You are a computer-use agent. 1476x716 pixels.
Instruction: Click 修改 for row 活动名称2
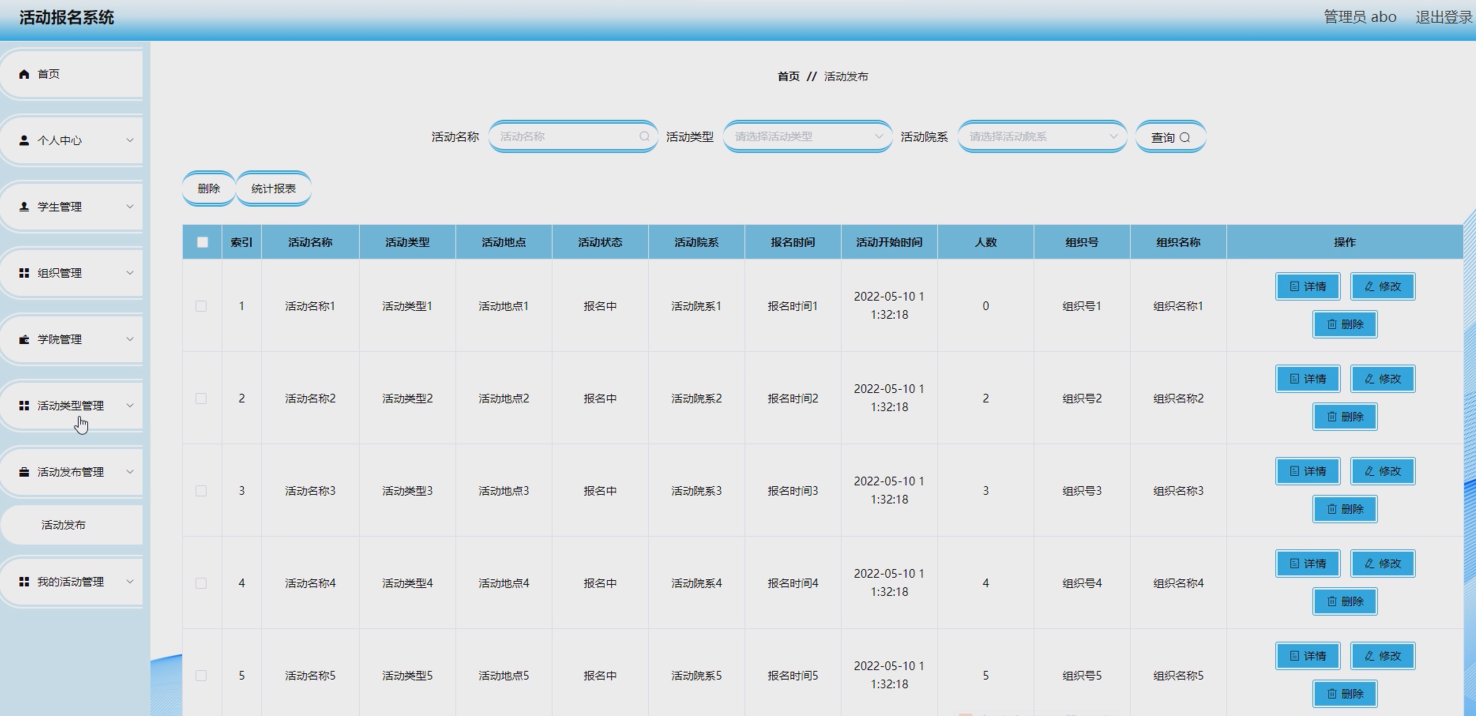(1383, 379)
